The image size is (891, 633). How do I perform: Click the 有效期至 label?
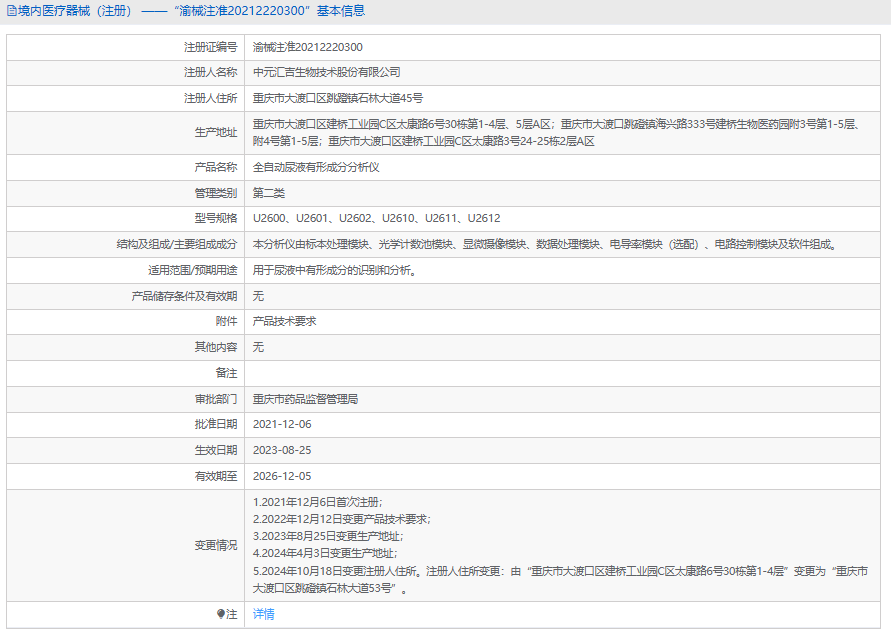[216, 476]
